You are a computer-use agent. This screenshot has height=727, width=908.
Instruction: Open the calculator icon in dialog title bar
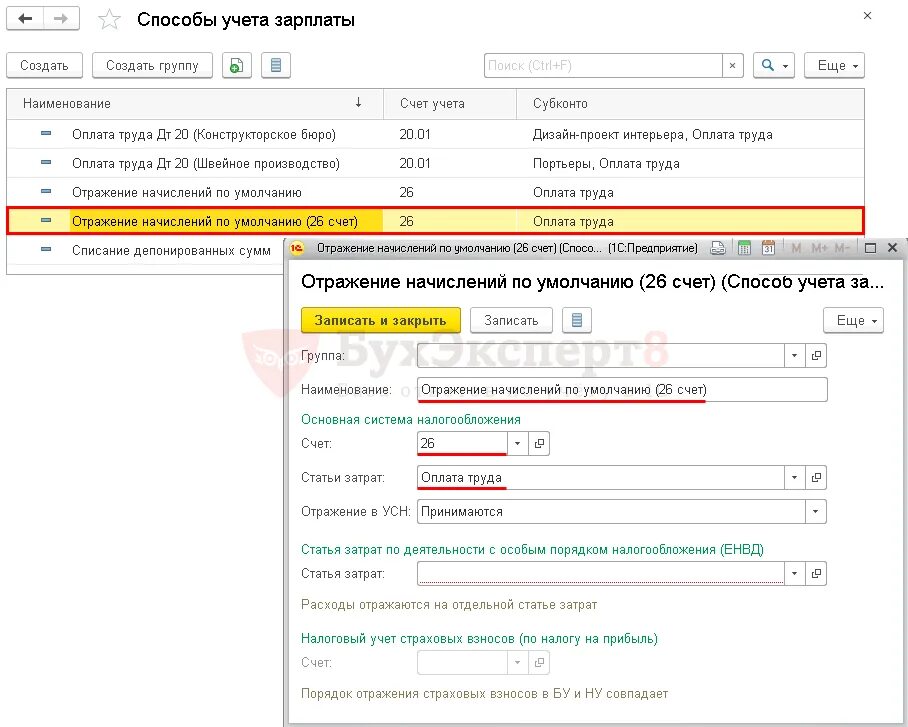[745, 247]
